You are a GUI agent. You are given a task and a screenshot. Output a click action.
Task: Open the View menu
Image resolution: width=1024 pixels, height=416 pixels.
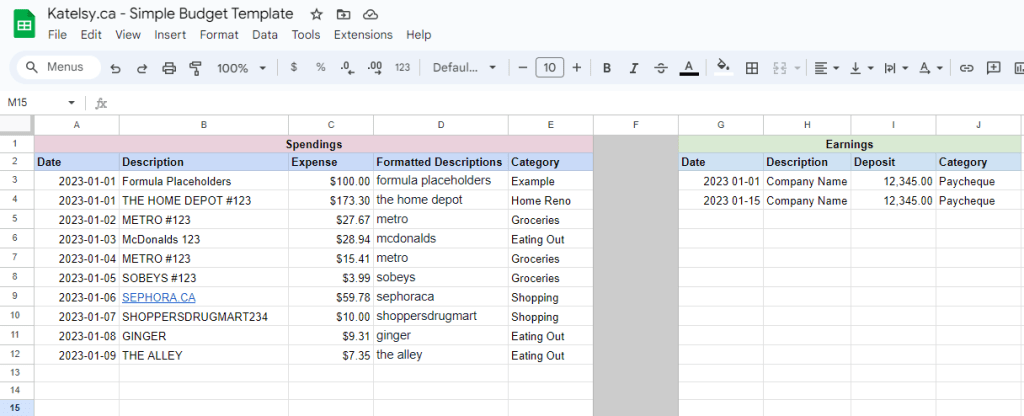point(128,35)
